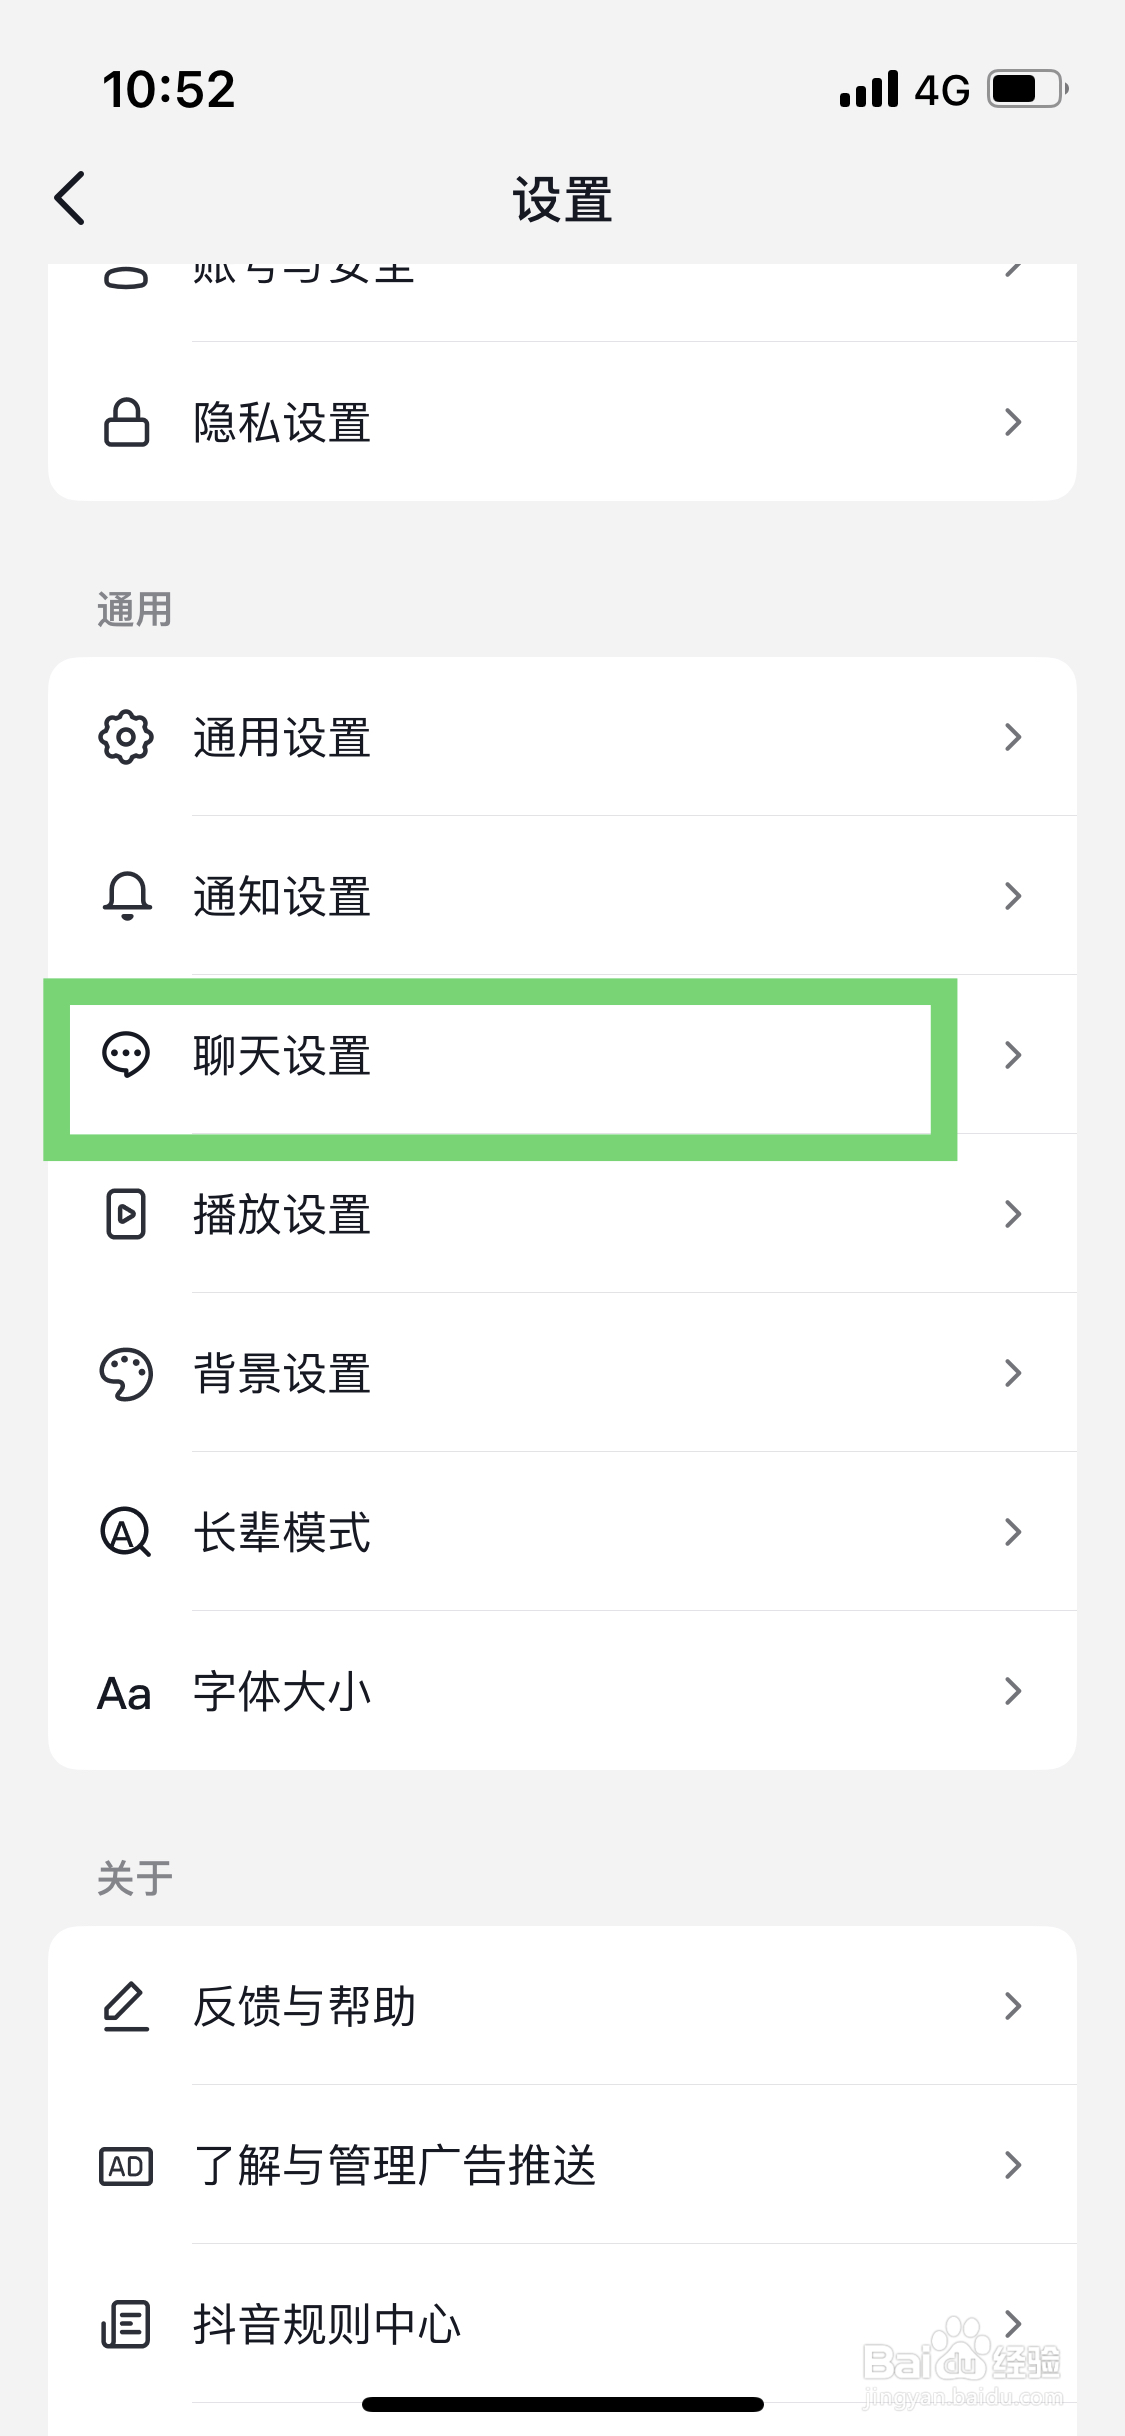
Task: Open 了解与管理广告推送 entry
Action: tap(562, 2165)
